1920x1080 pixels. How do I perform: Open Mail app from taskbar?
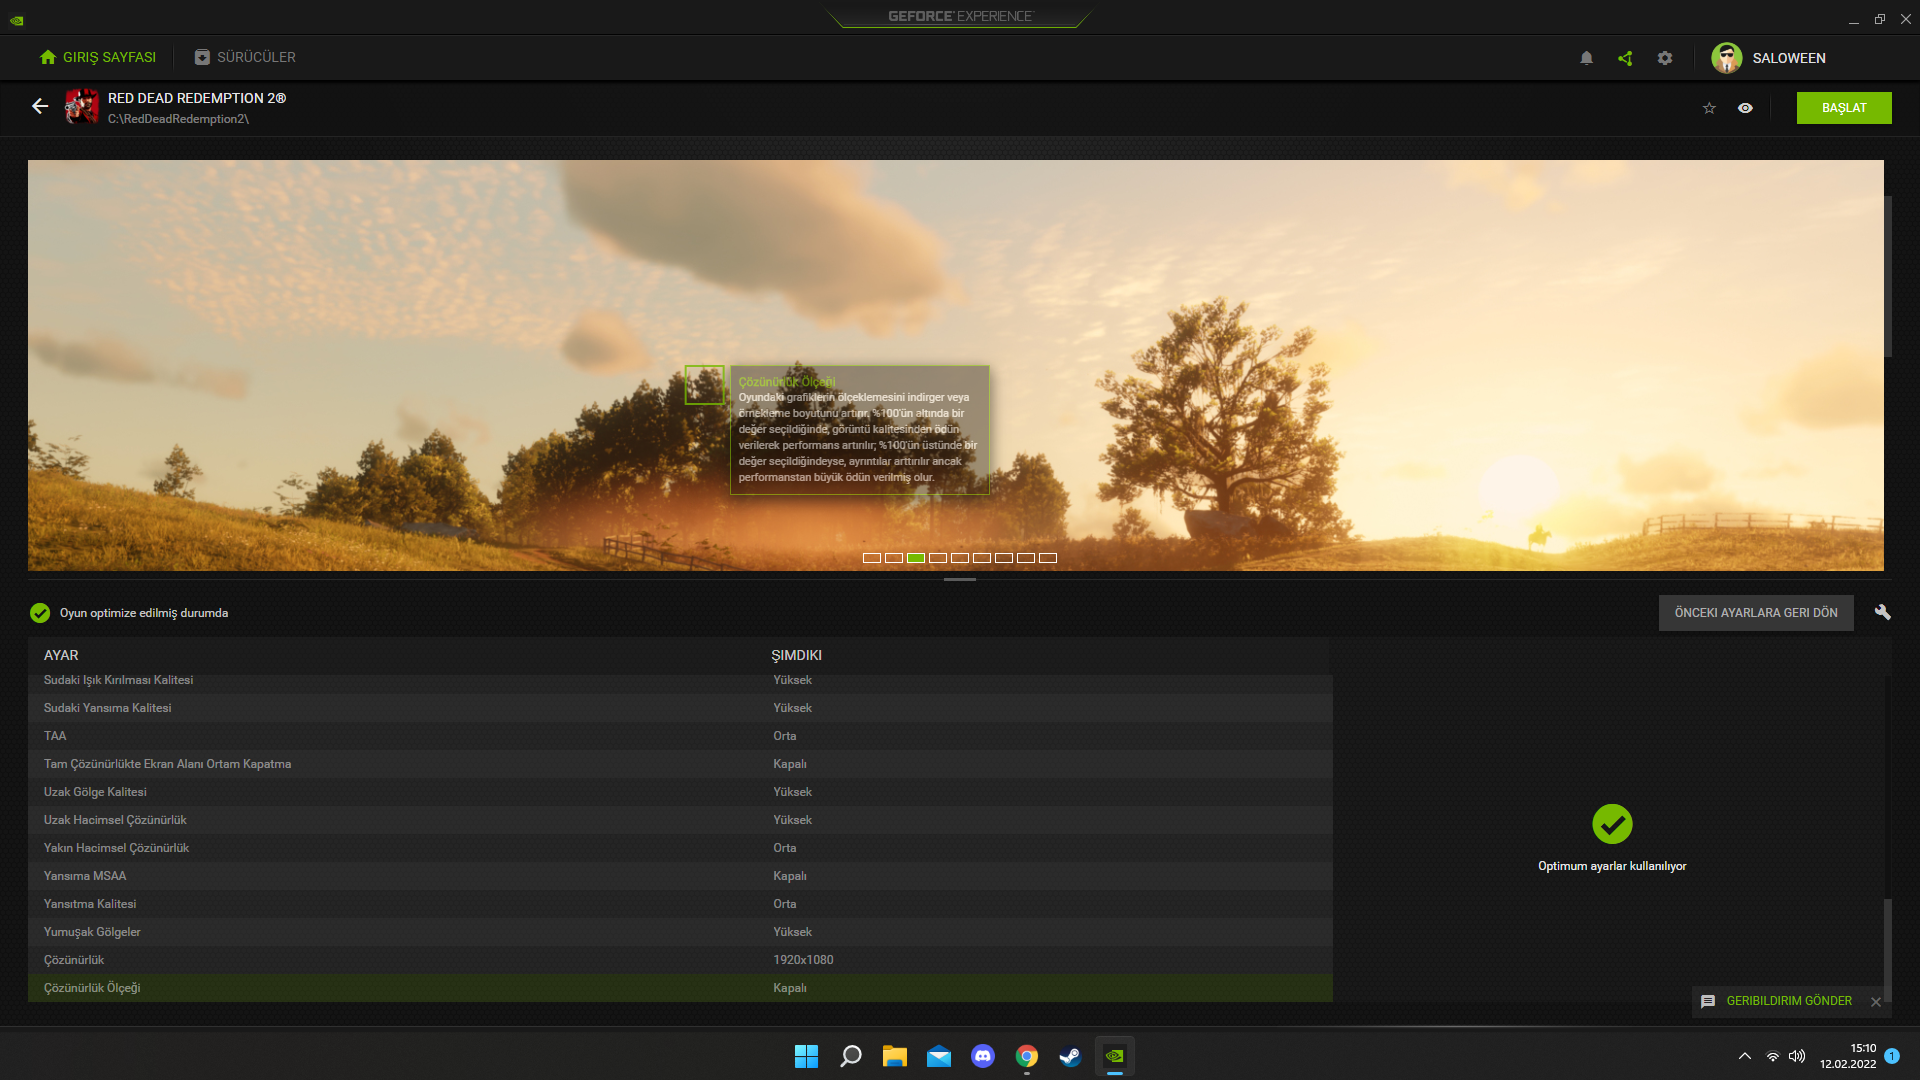pos(939,1056)
